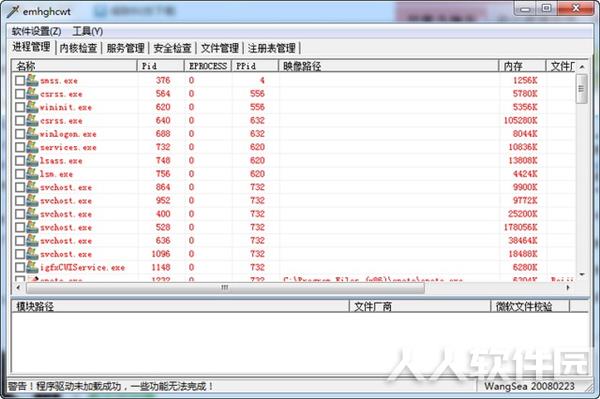Image resolution: width=600 pixels, height=399 pixels.
Task: Switch to the 内核检查 tab
Action: 78,48
